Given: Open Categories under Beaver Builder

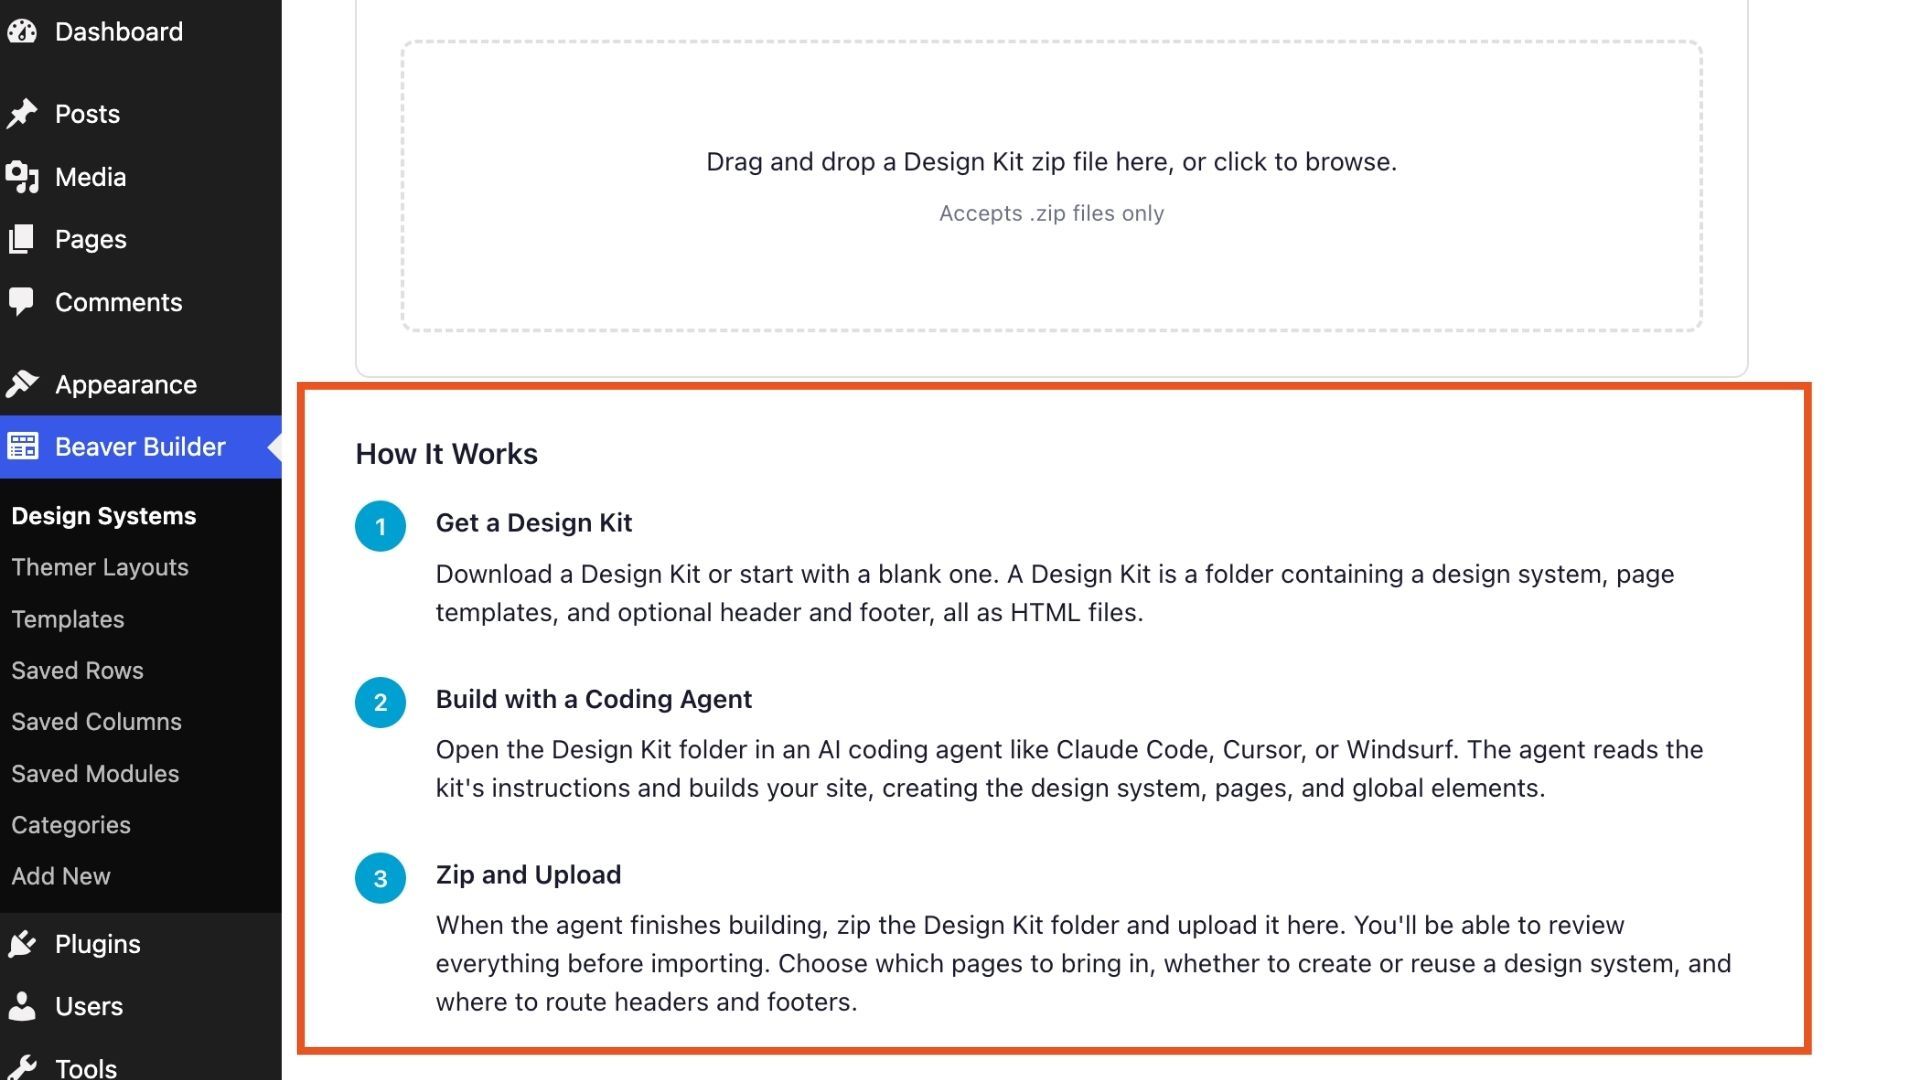Looking at the screenshot, I should pos(71,825).
